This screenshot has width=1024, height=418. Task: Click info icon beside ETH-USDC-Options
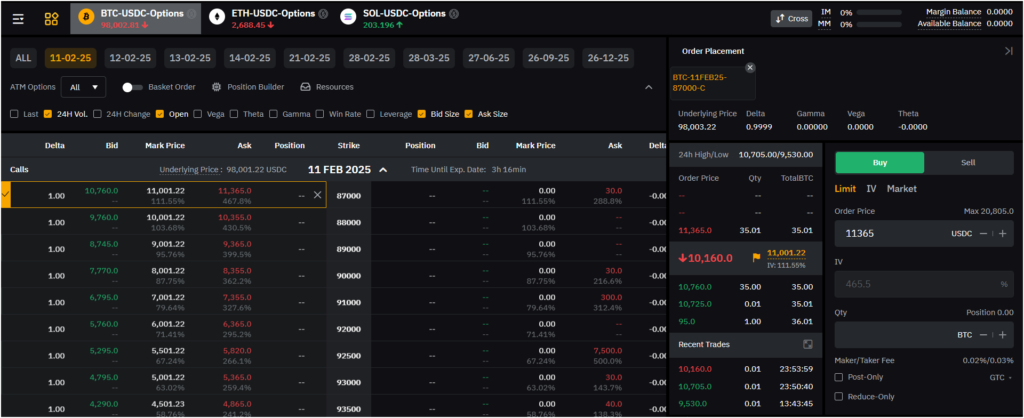(x=323, y=14)
